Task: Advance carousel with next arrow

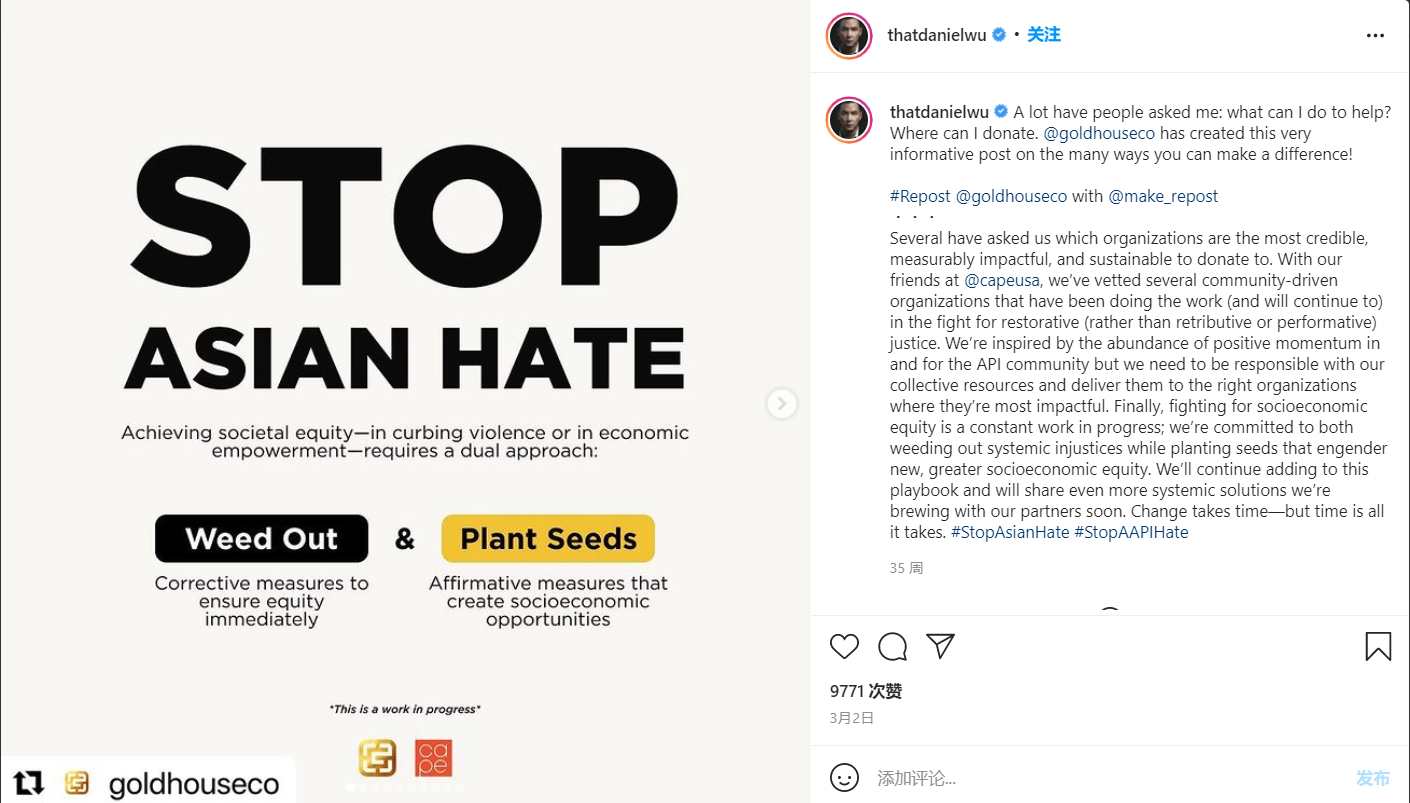Action: pyautogui.click(x=781, y=404)
